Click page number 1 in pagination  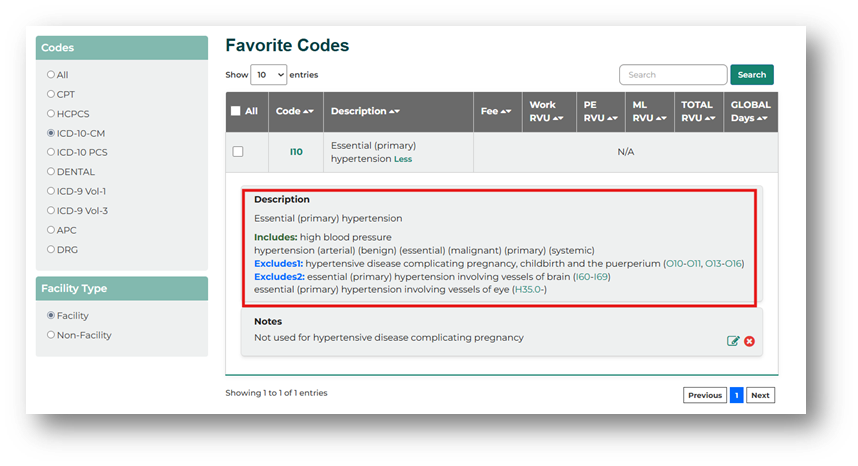point(736,395)
